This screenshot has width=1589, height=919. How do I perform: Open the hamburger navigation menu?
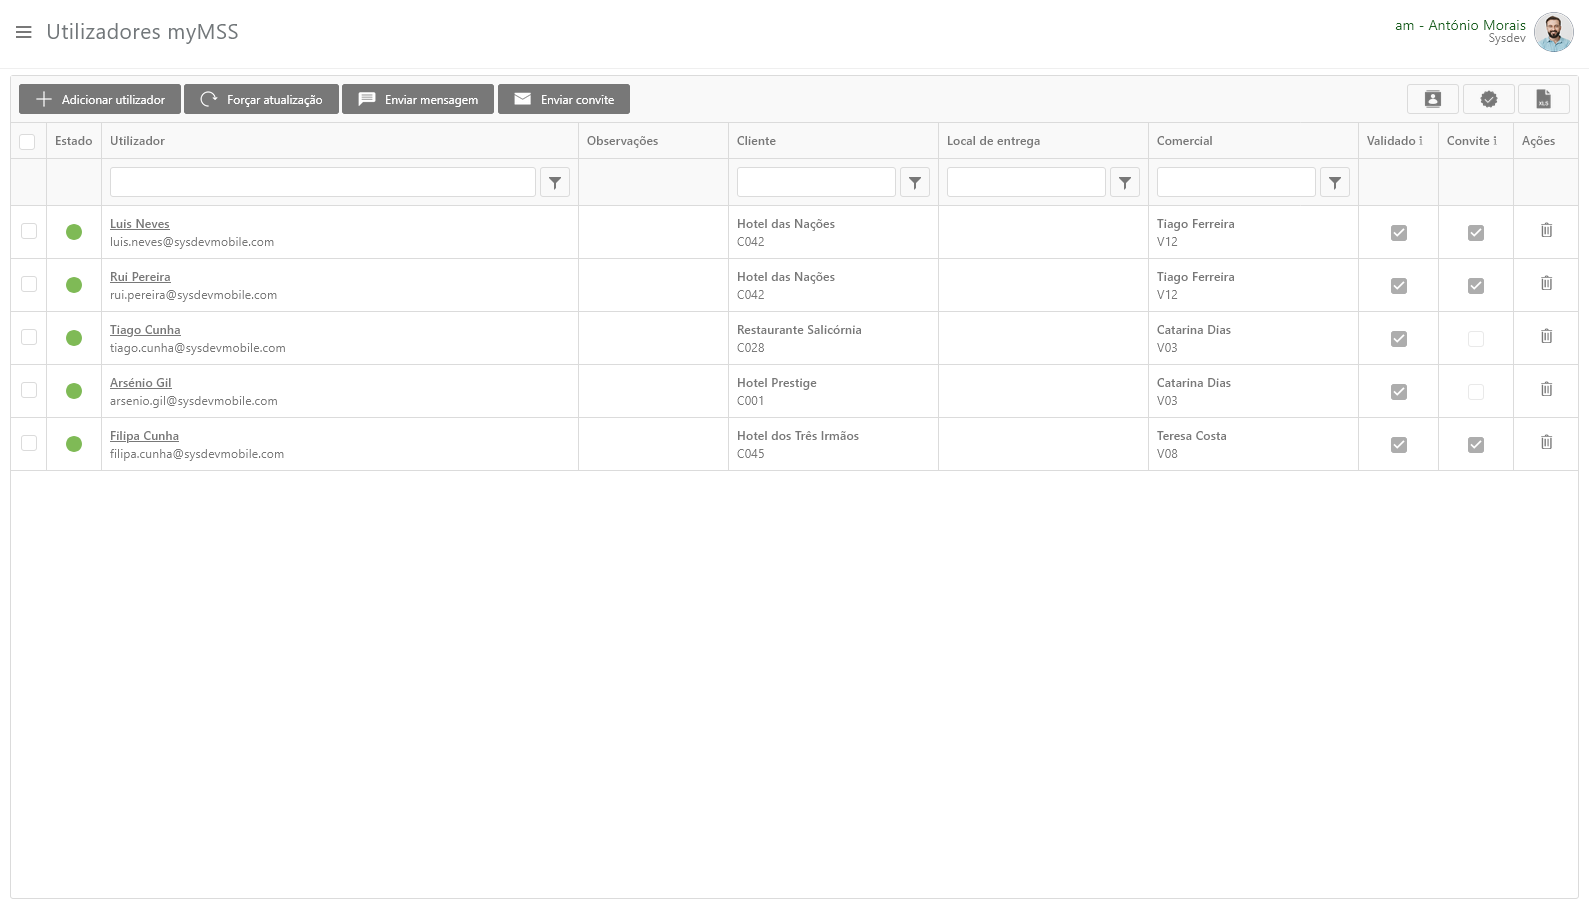pyautogui.click(x=24, y=32)
